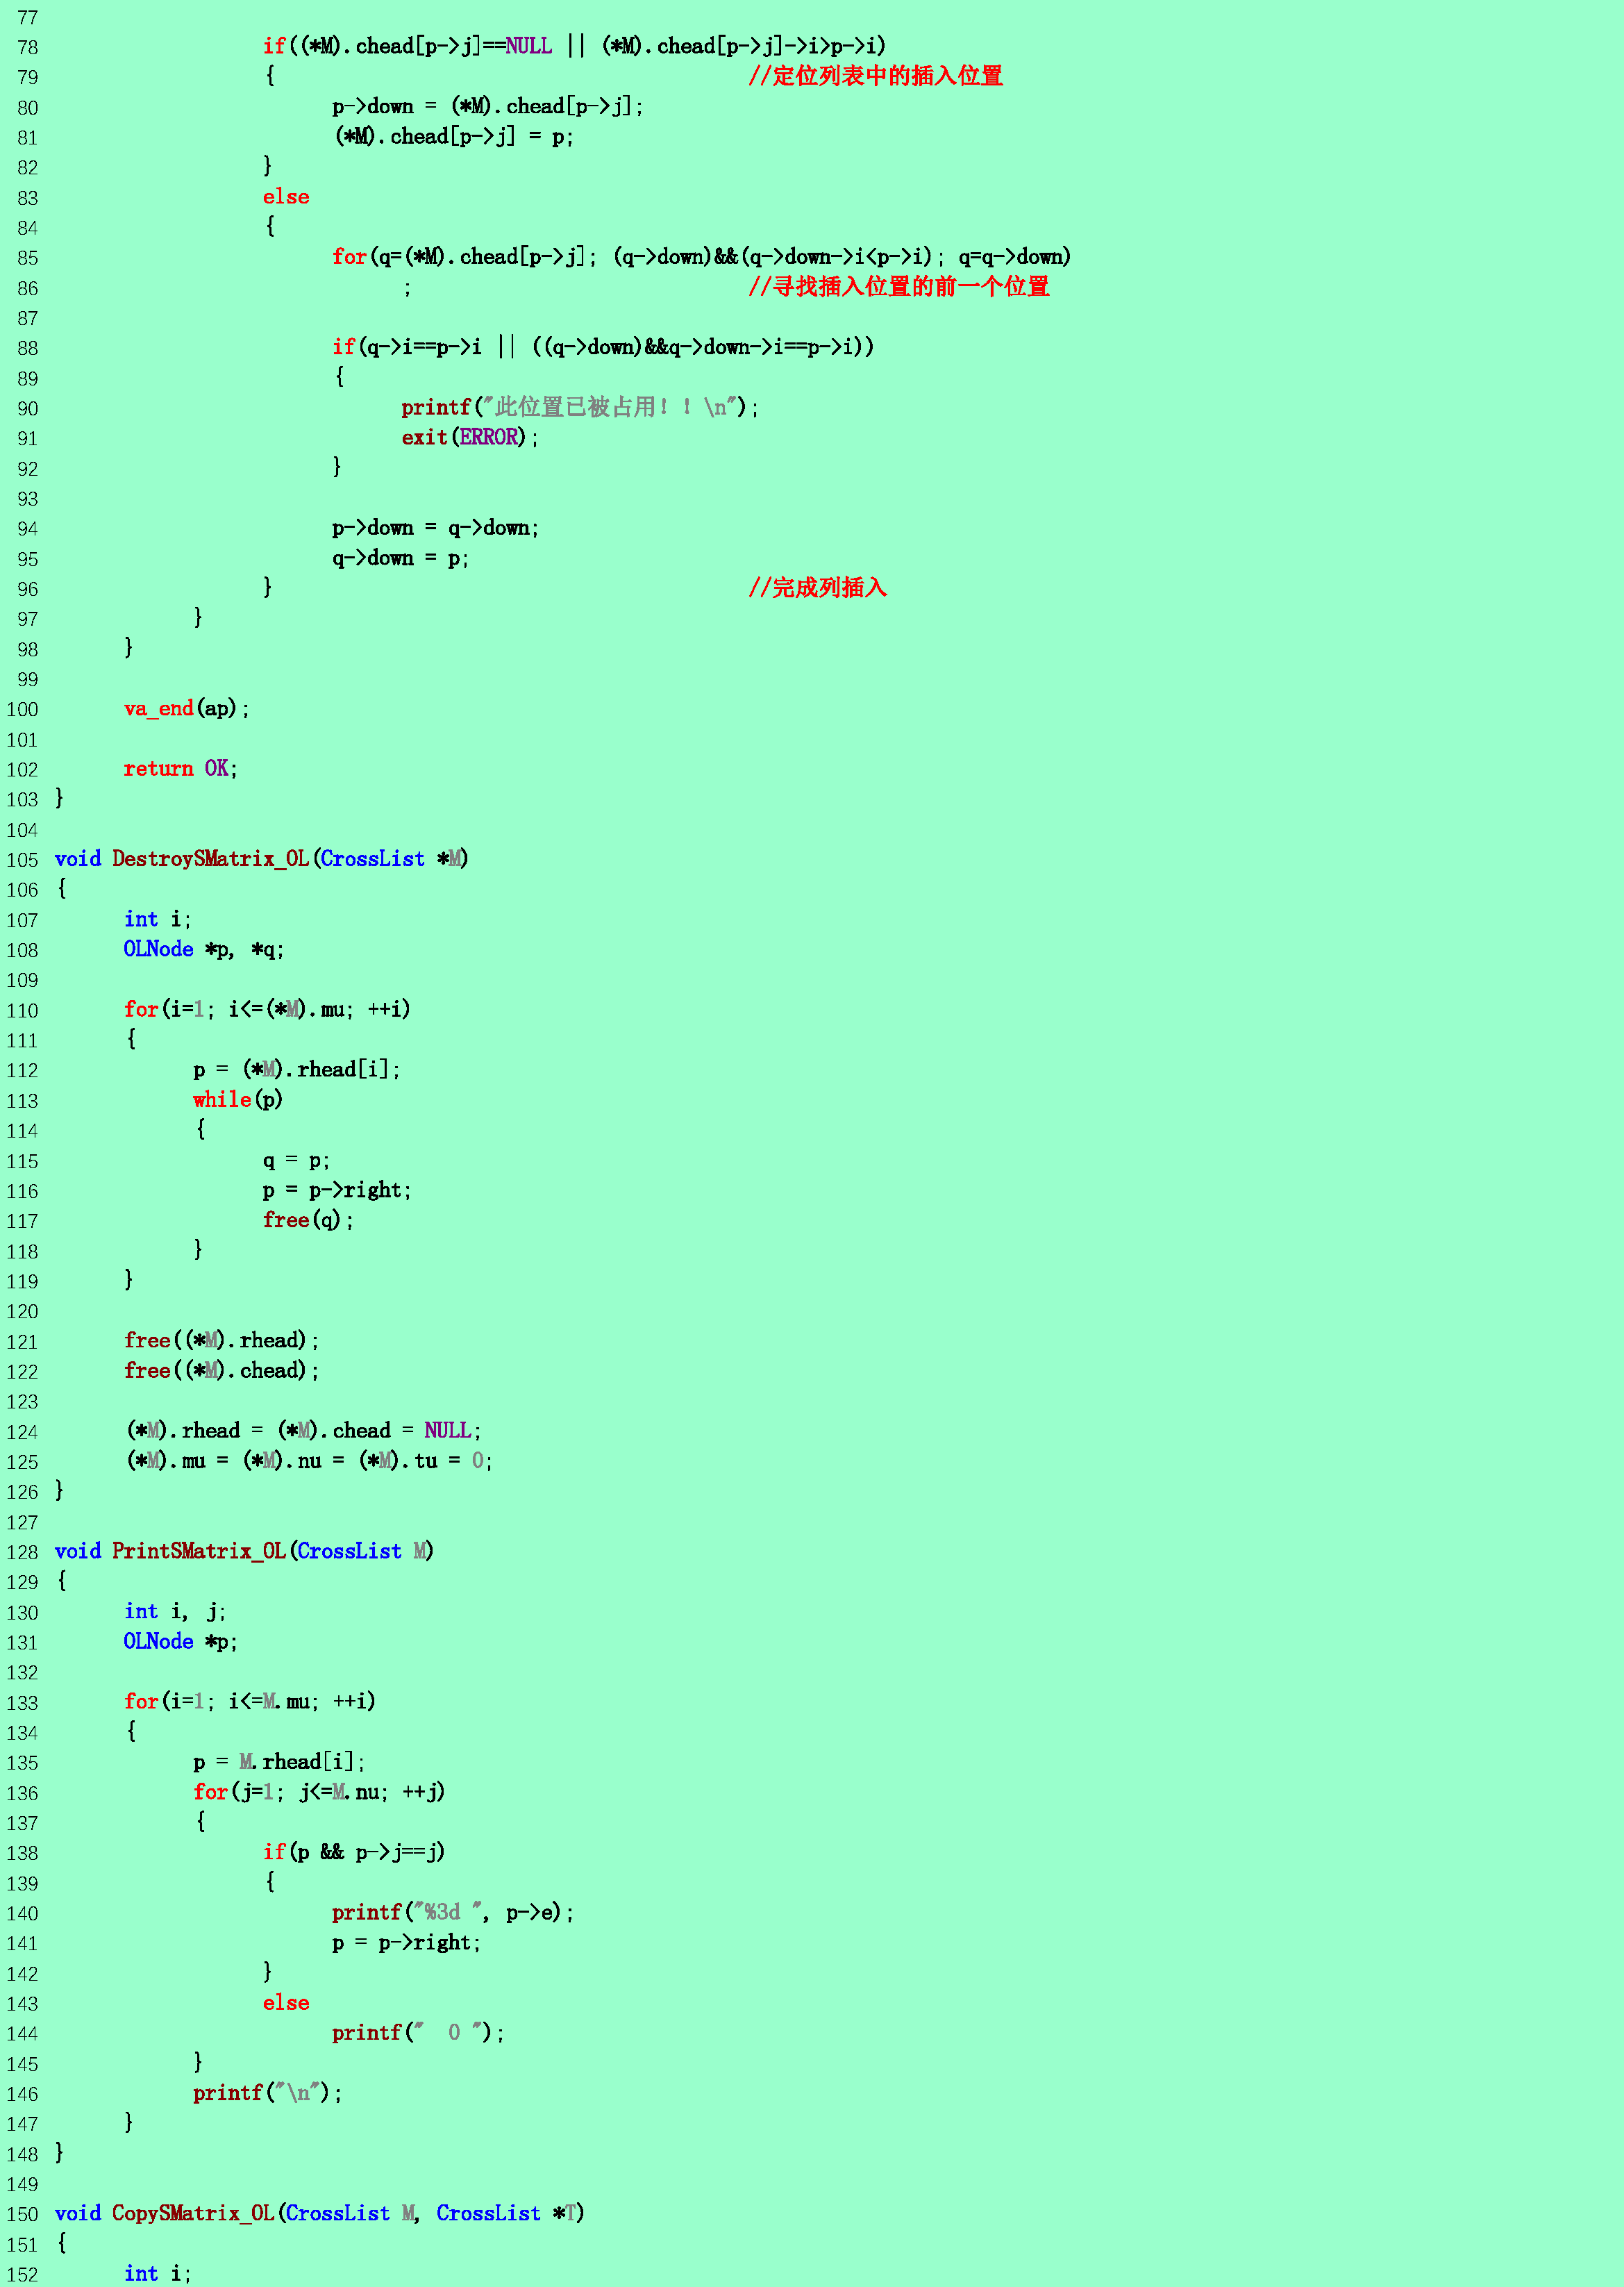Click the 'else' keyword on line 143
The height and width of the screenshot is (2287, 1624).
point(286,2003)
